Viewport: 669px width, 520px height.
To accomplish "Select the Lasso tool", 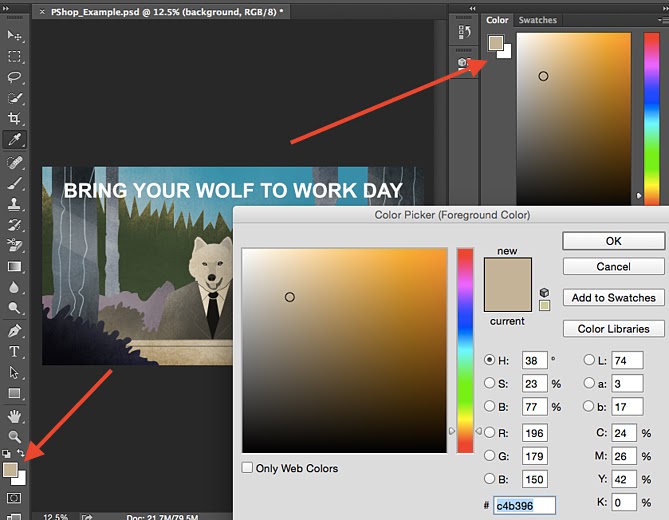I will (x=14, y=77).
